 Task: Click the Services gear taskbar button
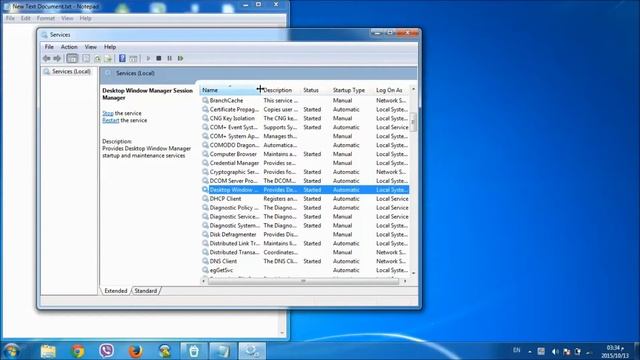pyautogui.click(x=252, y=351)
